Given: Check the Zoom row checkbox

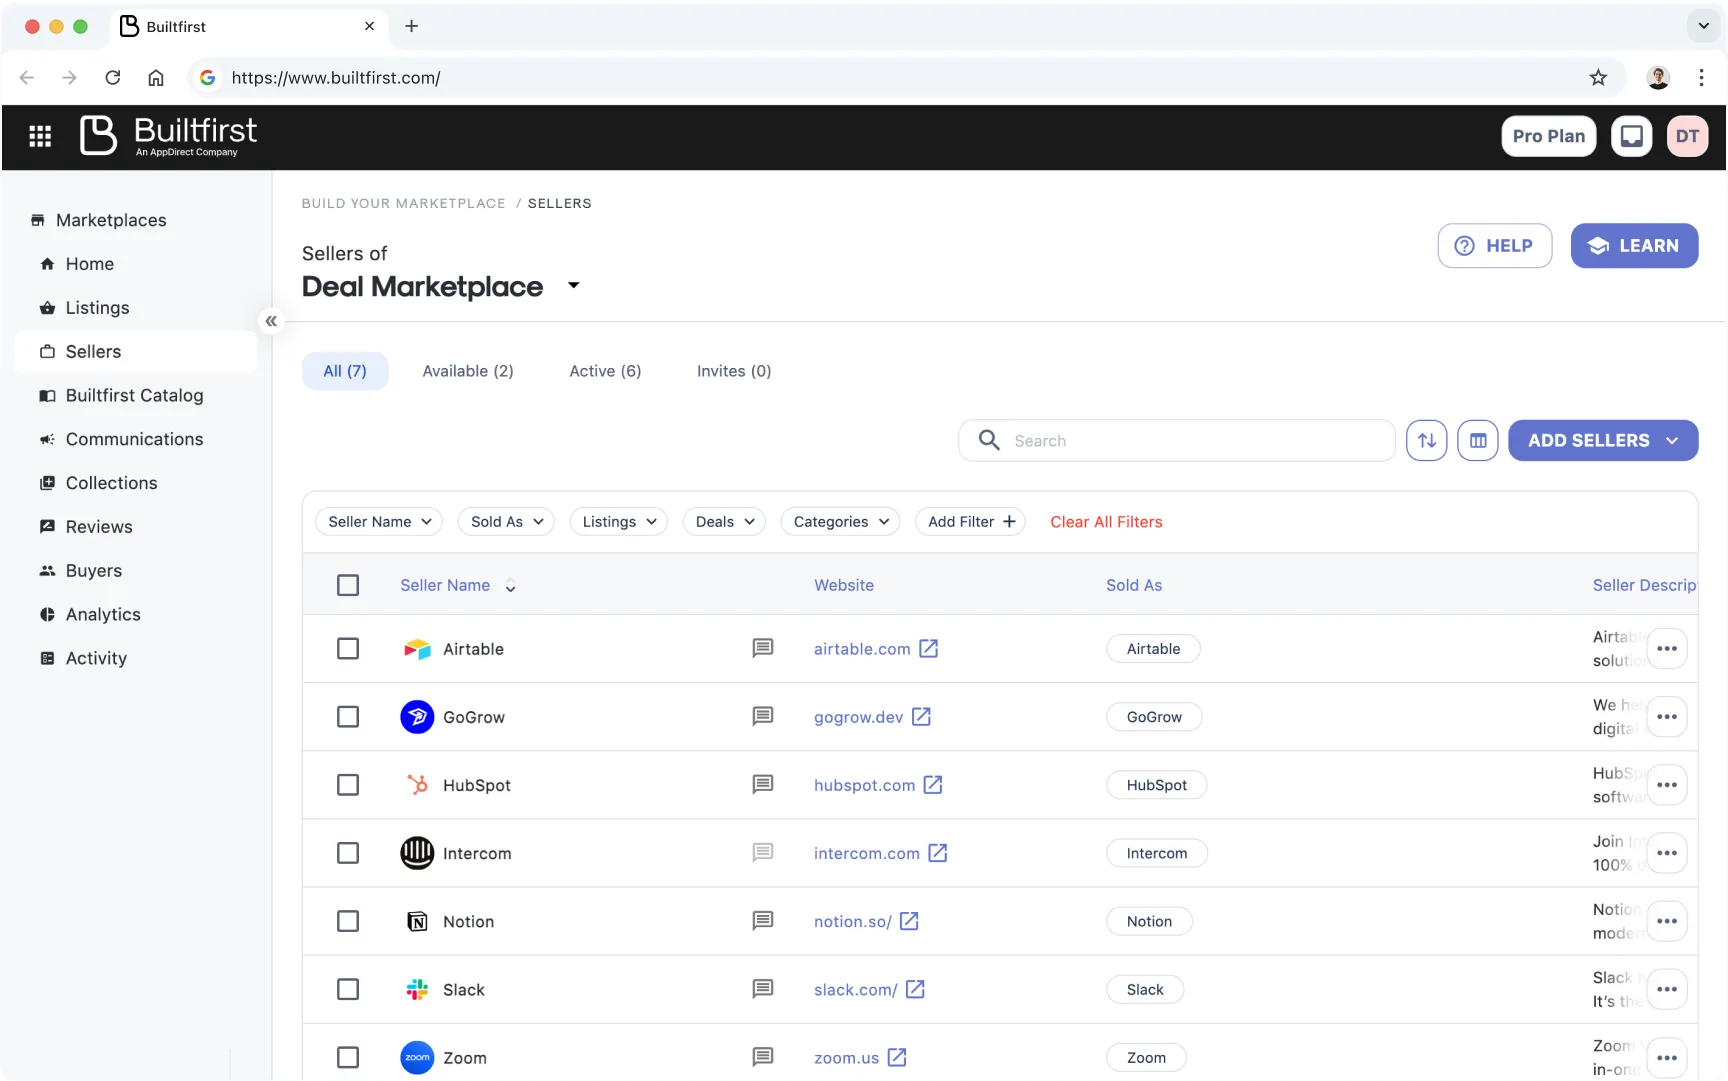Looking at the screenshot, I should click(x=348, y=1057).
